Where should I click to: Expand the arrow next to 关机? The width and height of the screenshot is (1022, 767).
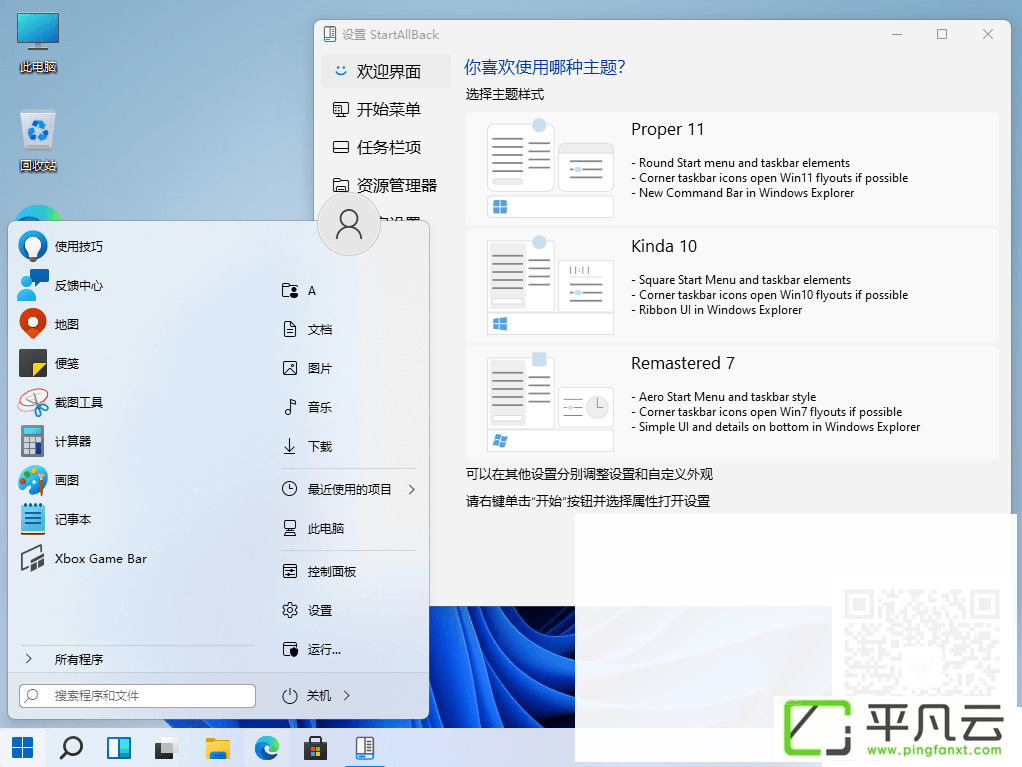(x=347, y=695)
